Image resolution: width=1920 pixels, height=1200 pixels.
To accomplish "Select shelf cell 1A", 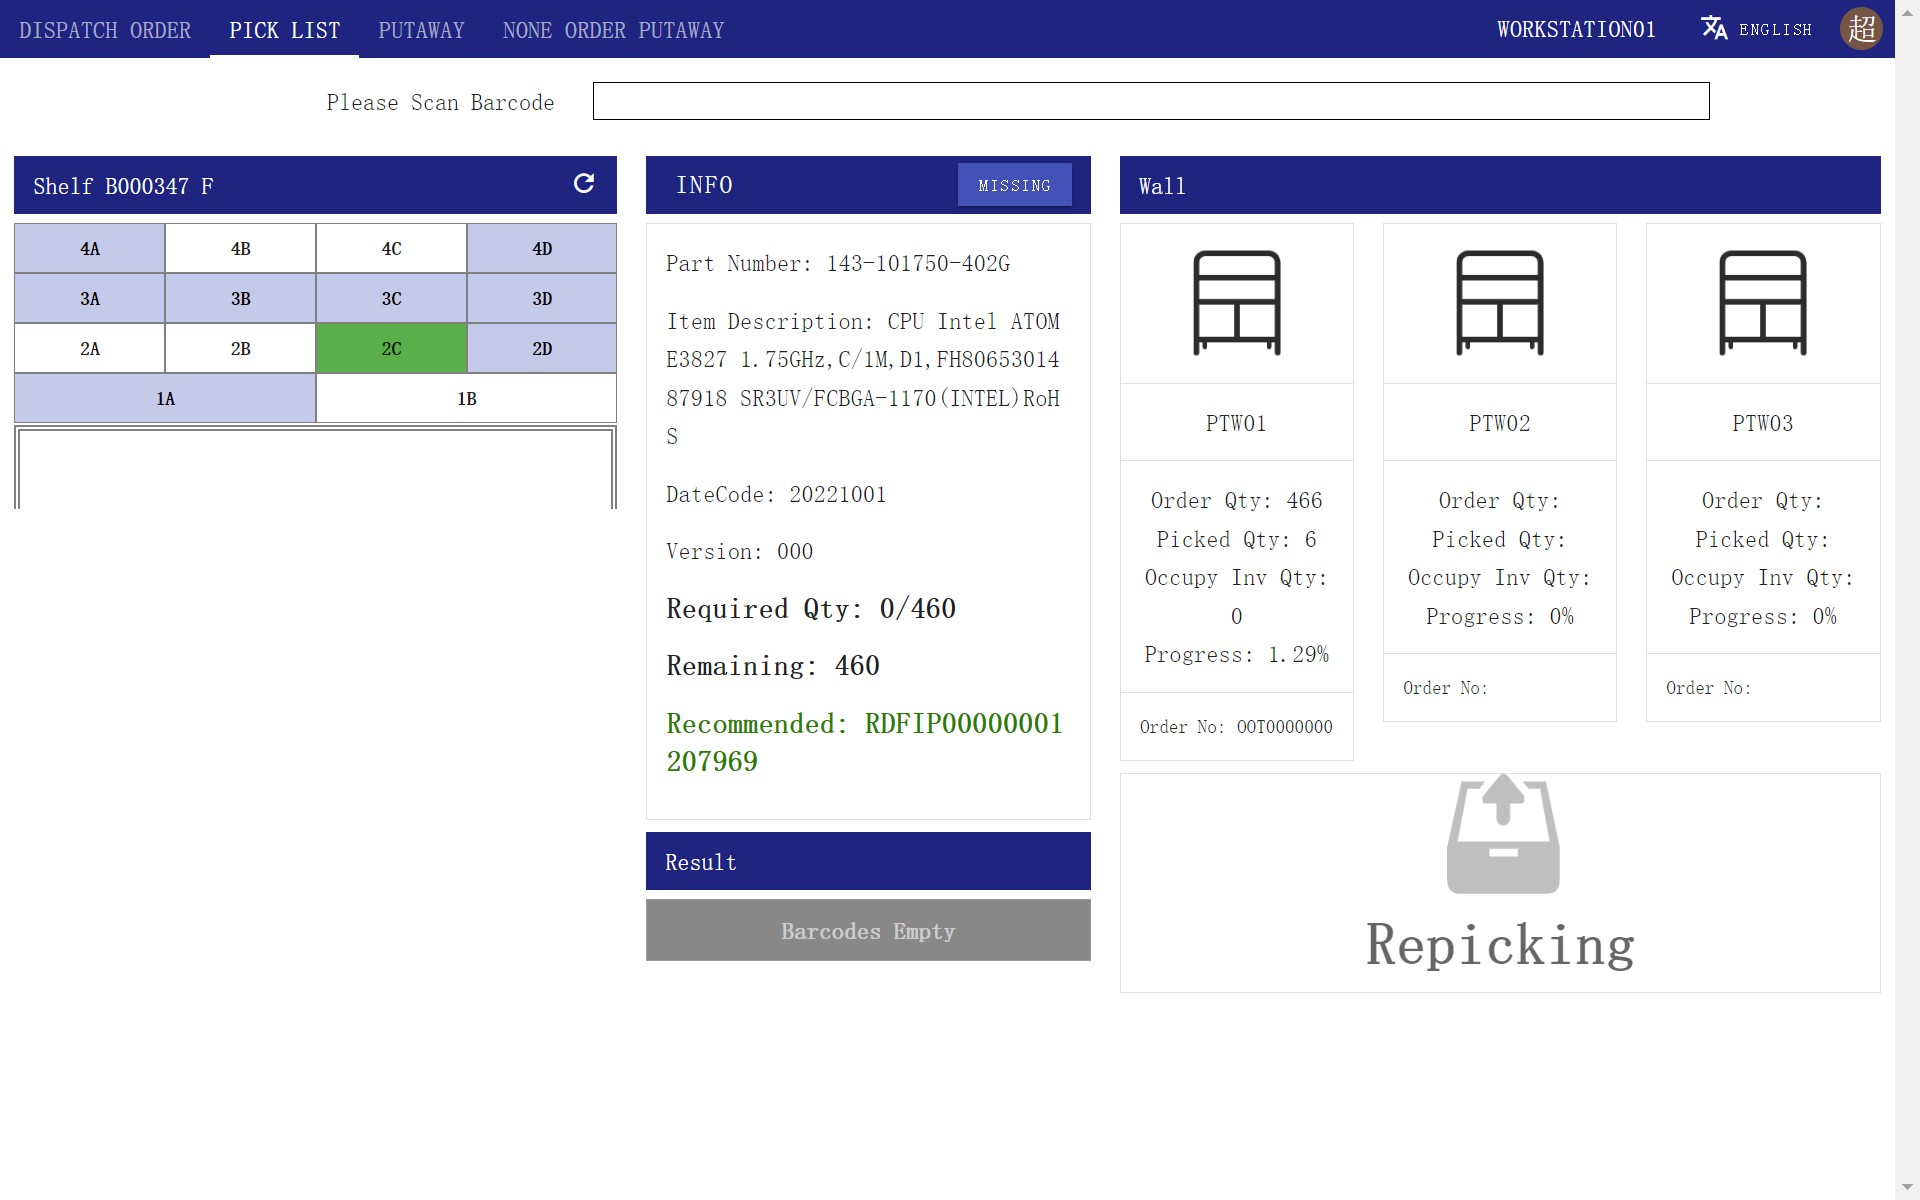I will point(165,398).
